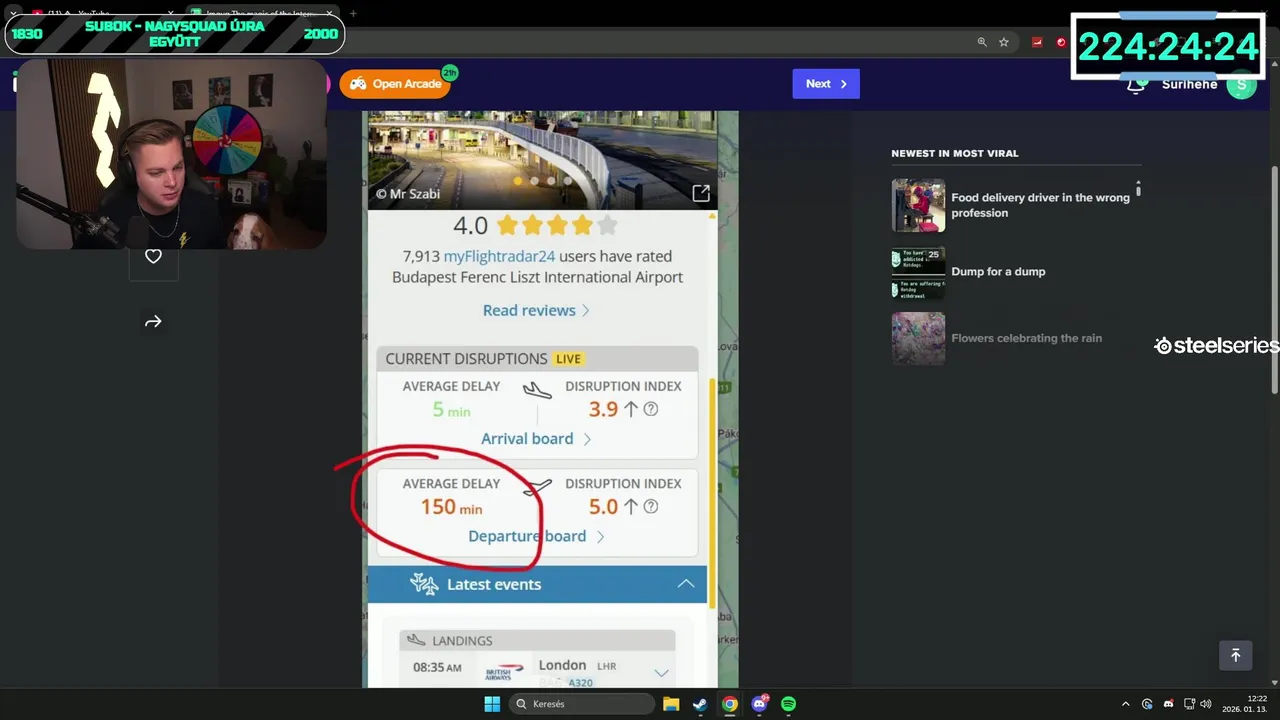The height and width of the screenshot is (720, 1280).
Task: Open the Arrival board link
Action: coord(536,439)
